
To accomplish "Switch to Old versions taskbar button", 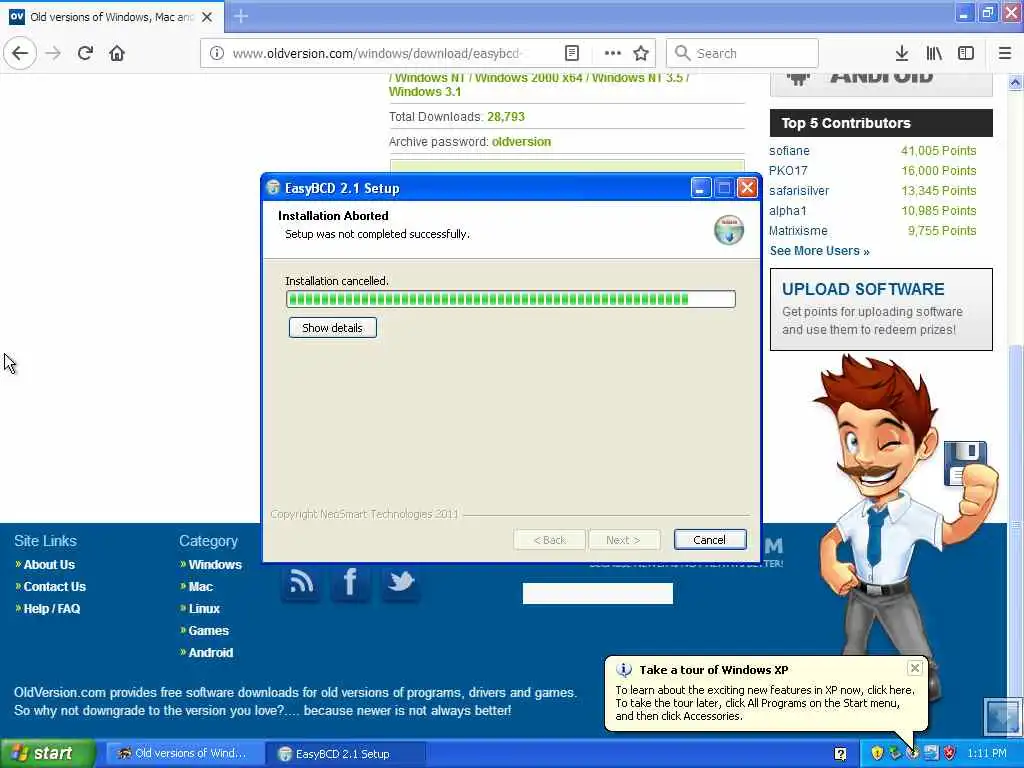I will coord(184,754).
